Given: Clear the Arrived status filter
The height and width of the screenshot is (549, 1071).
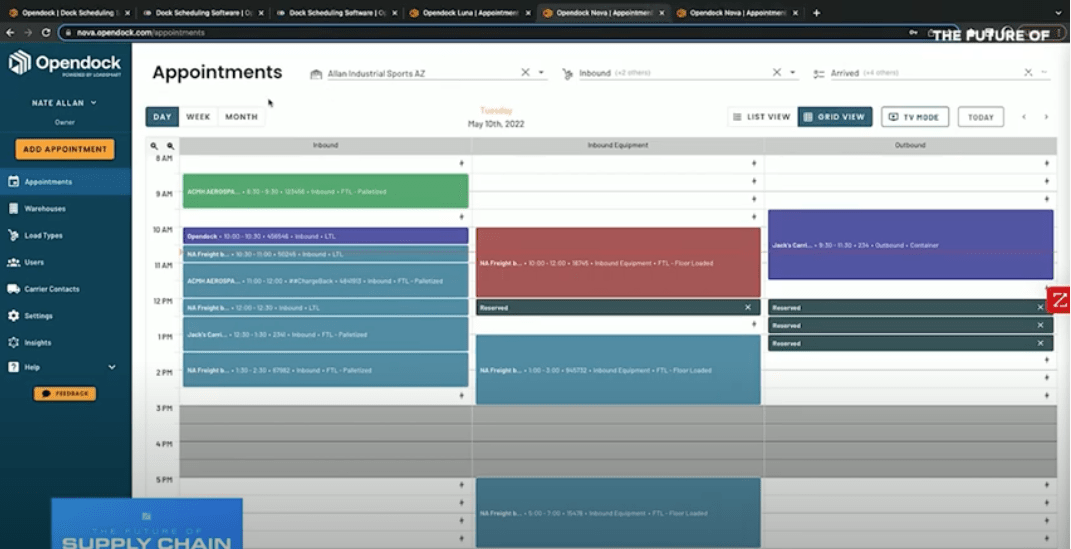Looking at the screenshot, I should pyautogui.click(x=1028, y=72).
